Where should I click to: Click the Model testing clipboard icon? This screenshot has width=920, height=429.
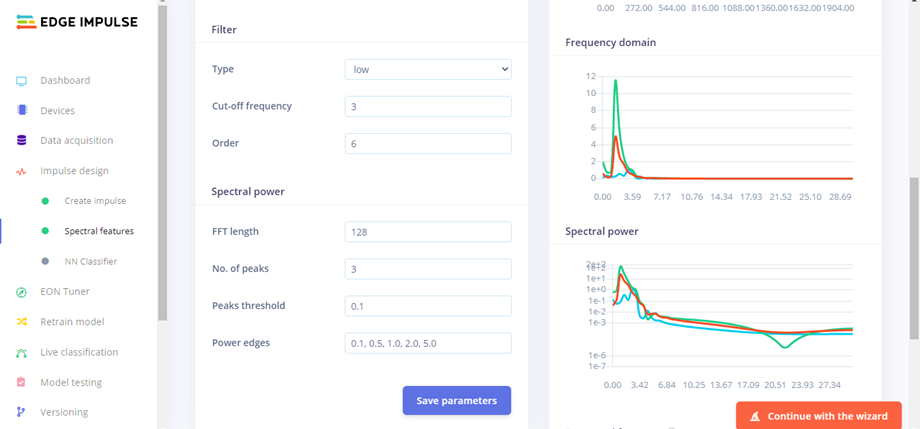pos(21,382)
